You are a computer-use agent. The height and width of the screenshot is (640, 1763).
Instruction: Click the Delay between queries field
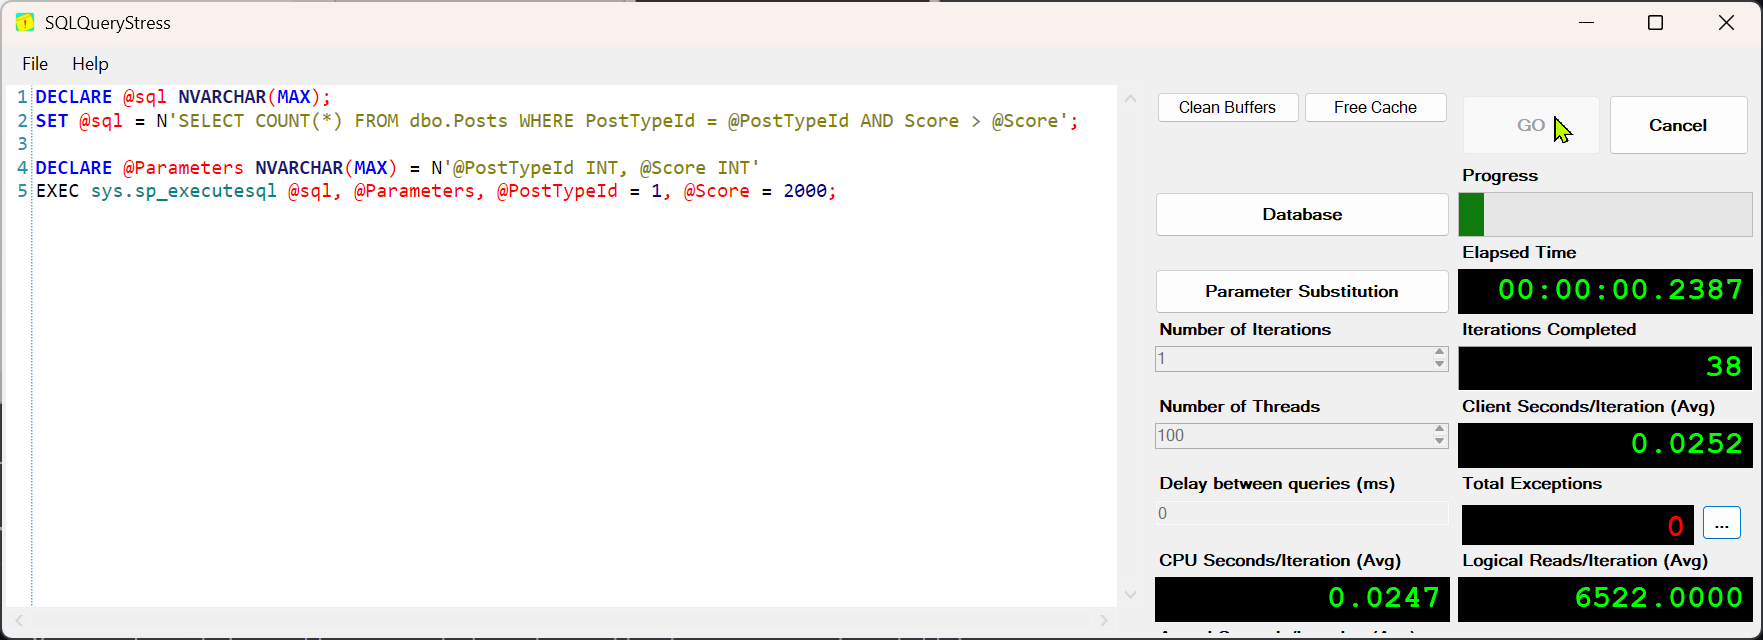coord(1300,513)
